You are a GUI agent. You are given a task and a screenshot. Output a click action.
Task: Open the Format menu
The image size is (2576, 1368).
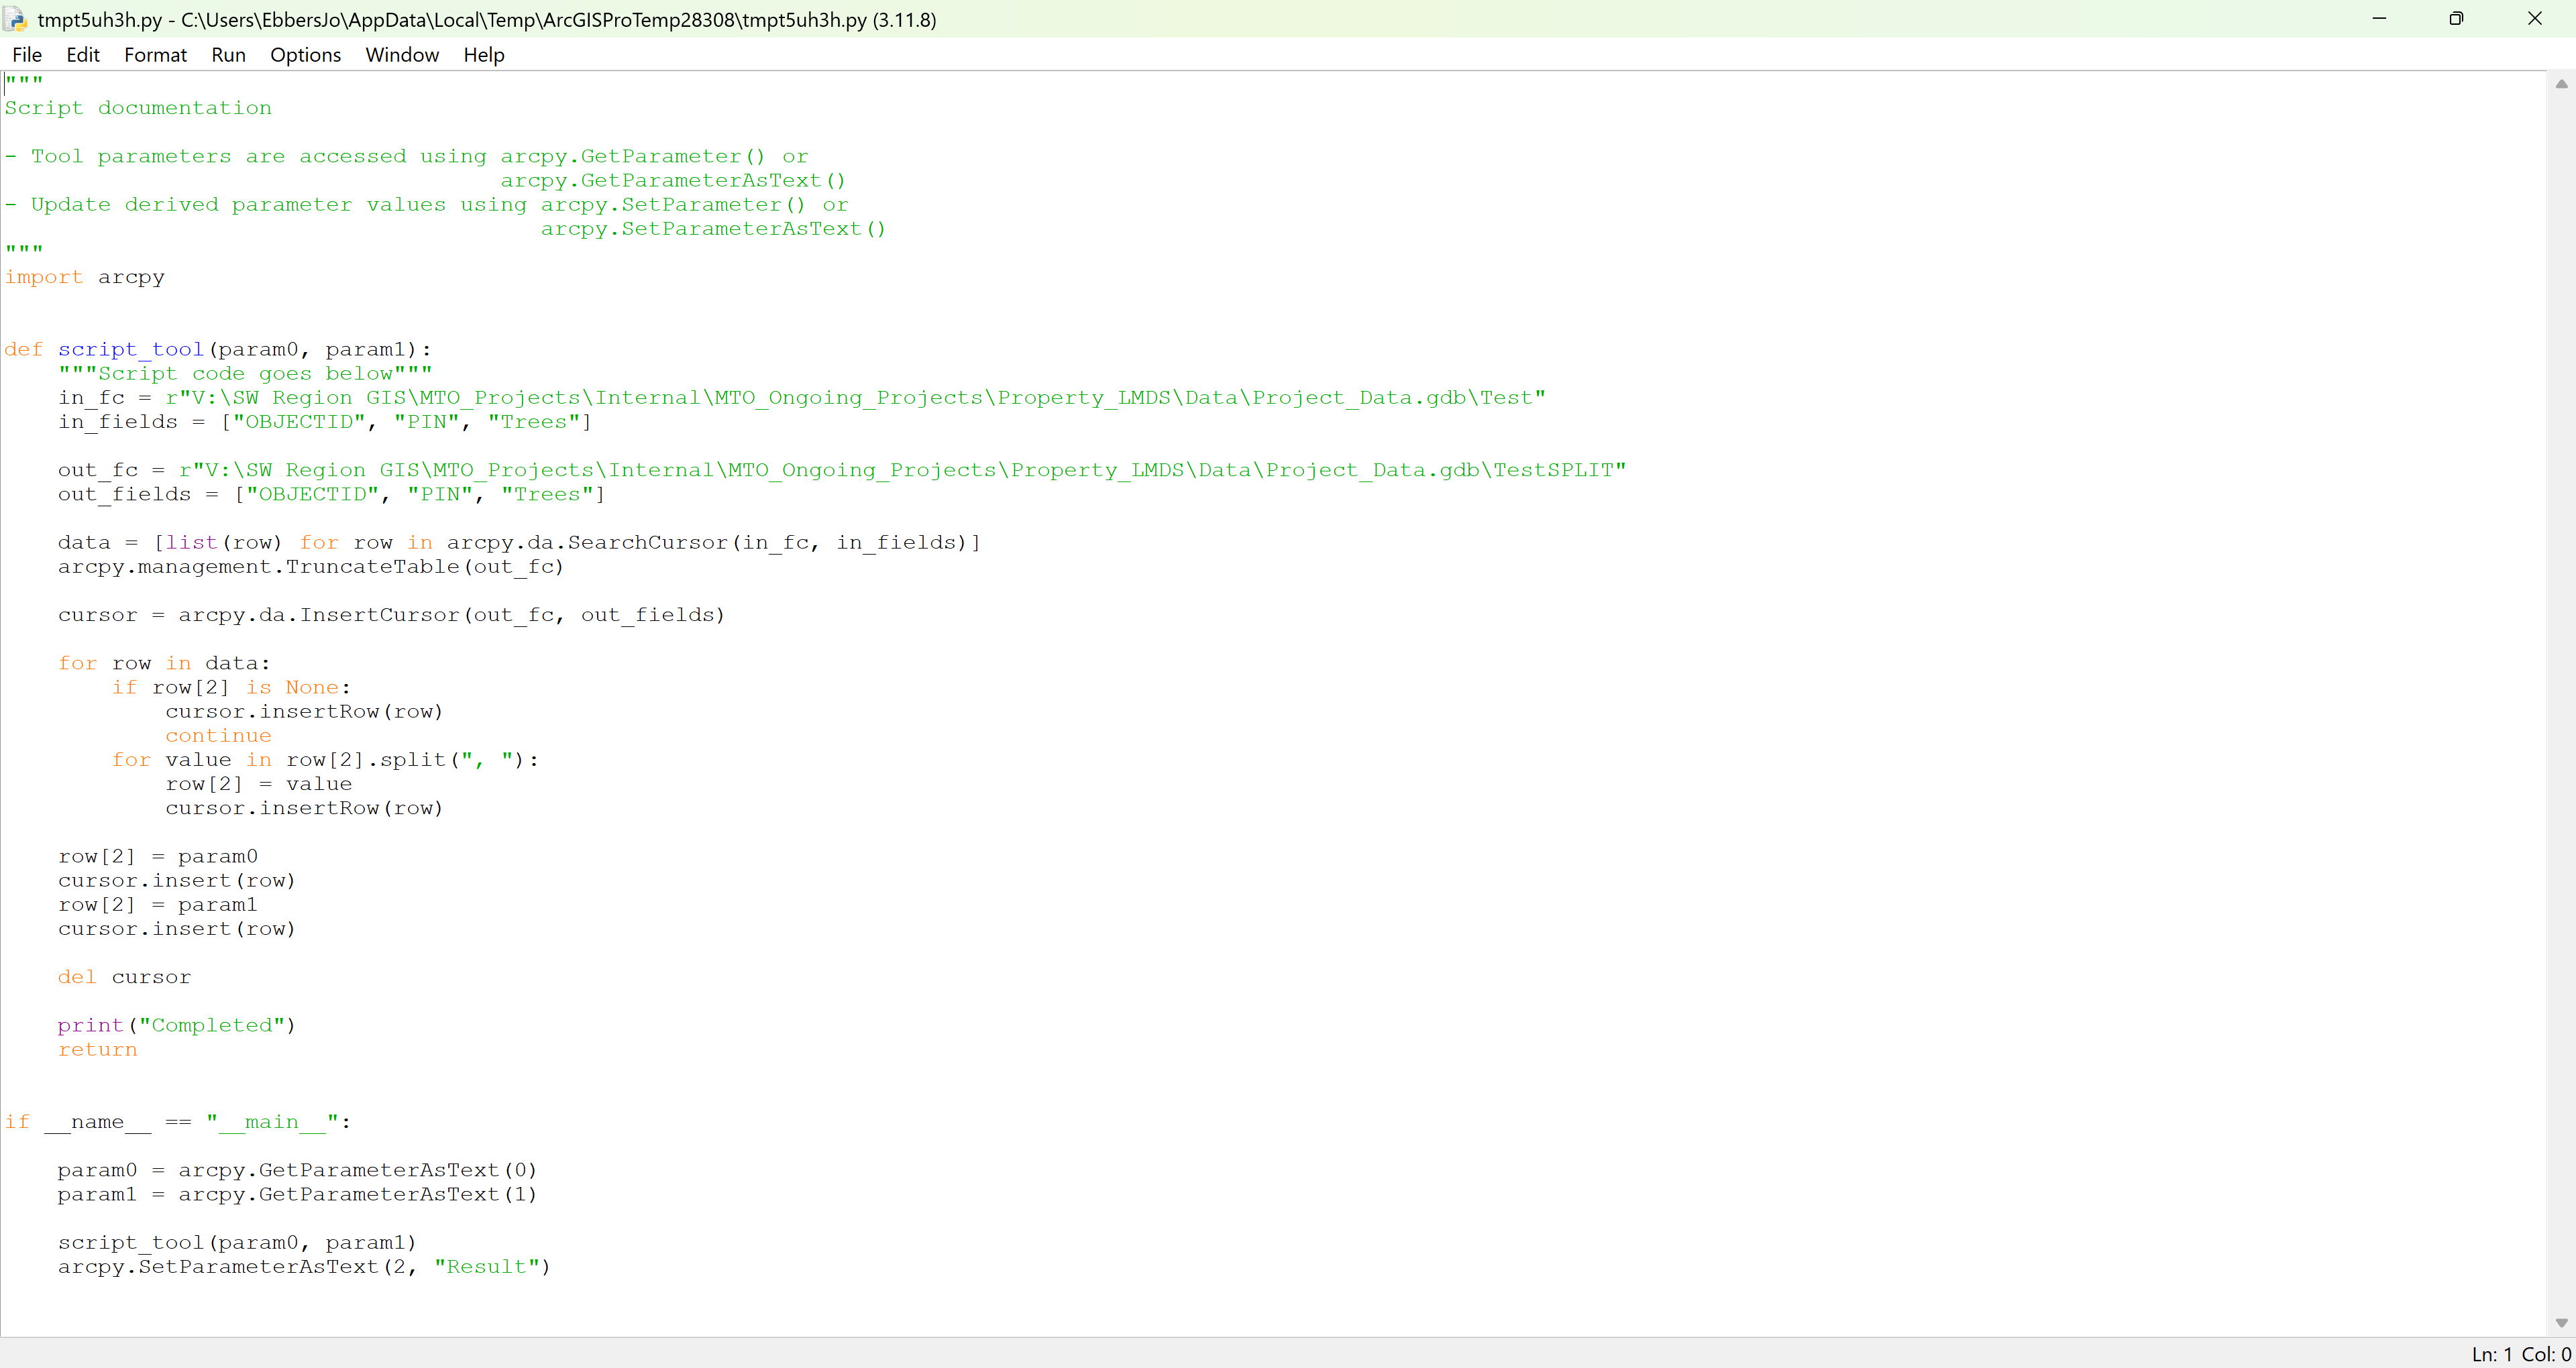click(x=155, y=55)
